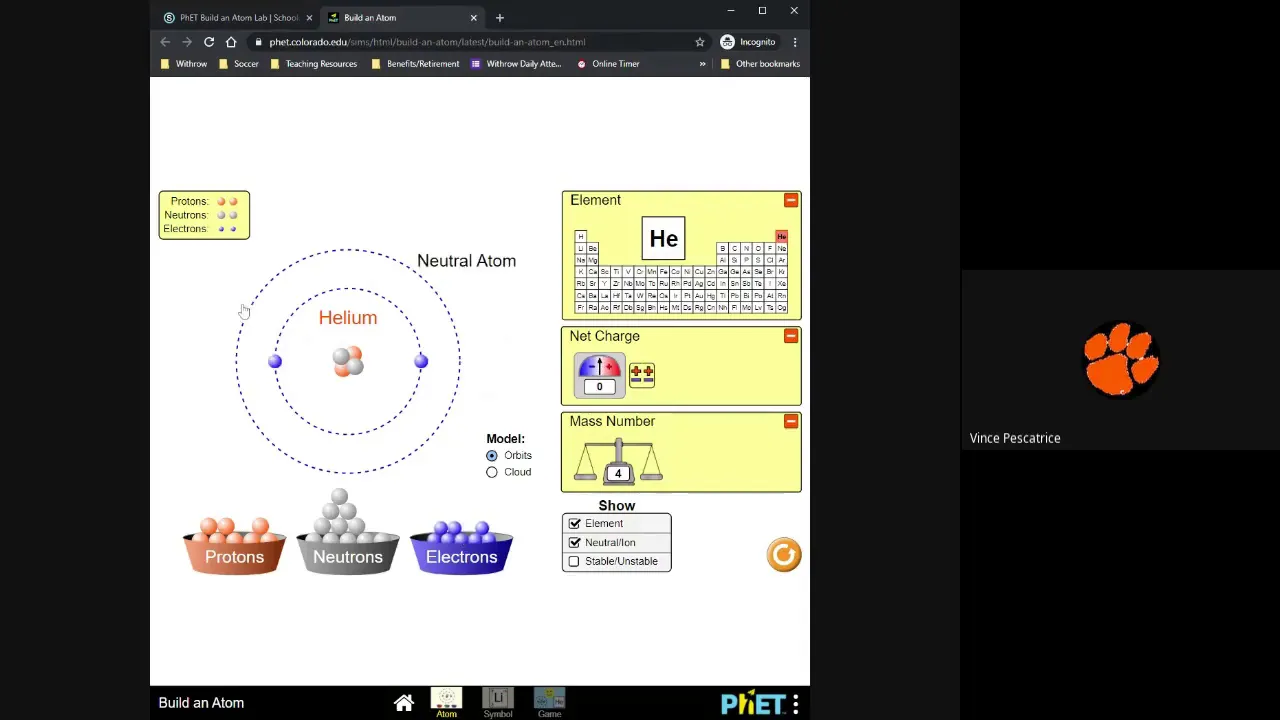Open the PhET options menu
Viewport: 1280px width, 720px height.
point(795,704)
